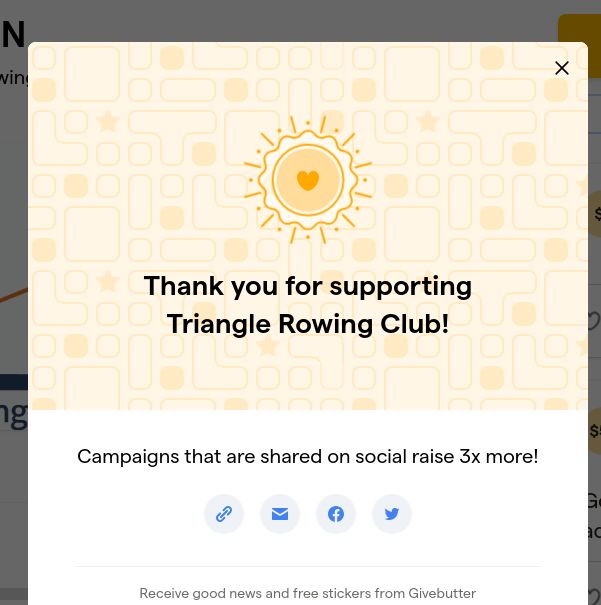The image size is (601, 605).
Task: Click the "Thank you for supporting" heading line
Action: (308, 286)
